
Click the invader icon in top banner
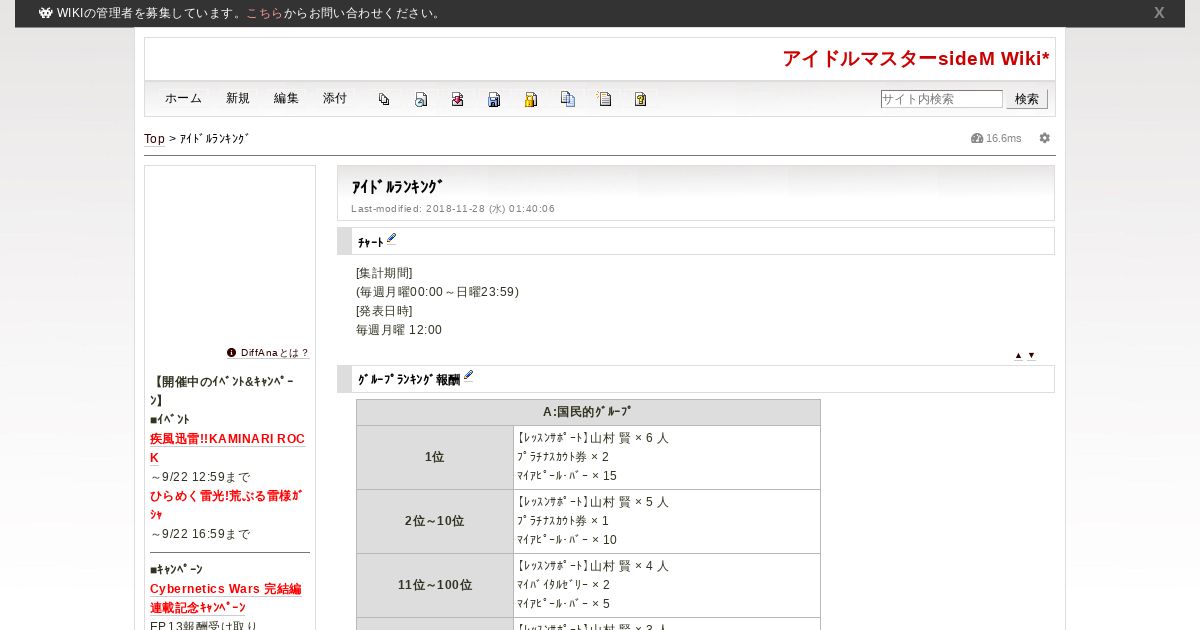46,13
